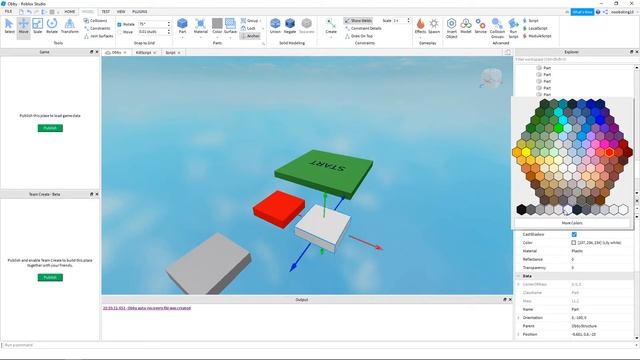The image size is (640, 360).
Task: Open the Rotate increment value box
Action: 154,24
